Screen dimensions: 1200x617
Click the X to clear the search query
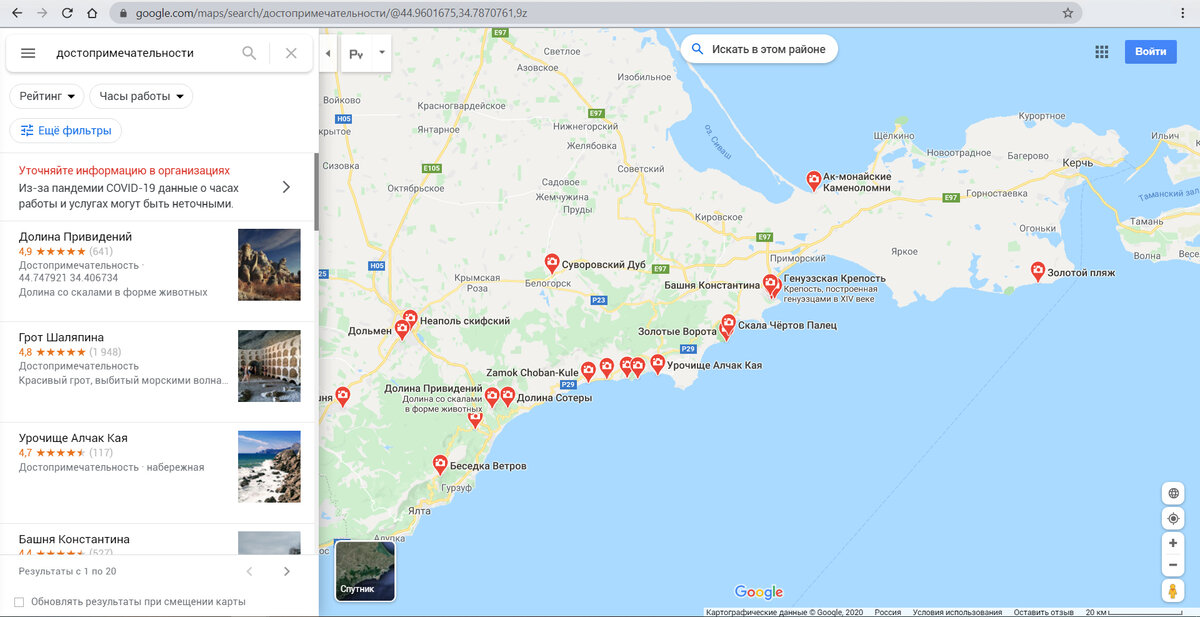click(291, 53)
